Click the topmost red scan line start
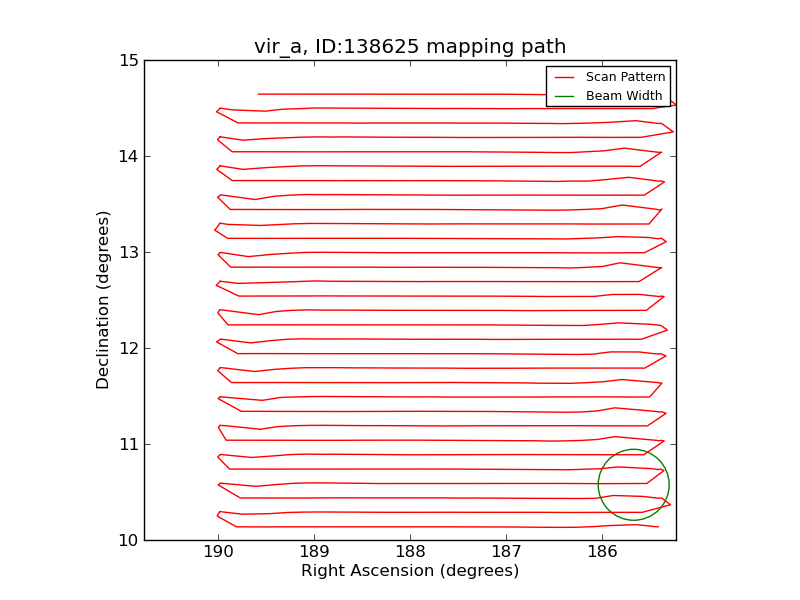 (x=259, y=94)
